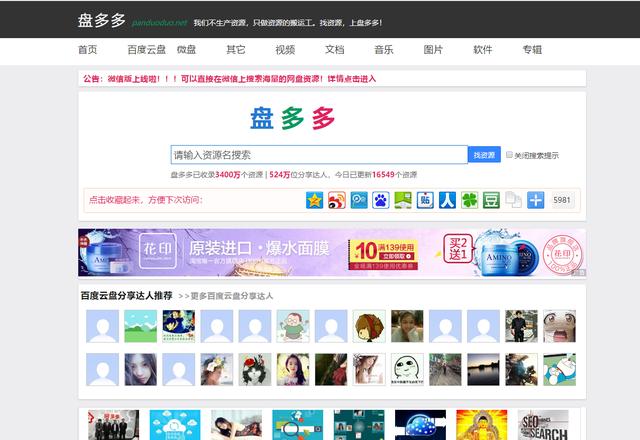640x440 pixels.
Task: Open the light blue cloud storage thumbnail
Action: point(175,425)
